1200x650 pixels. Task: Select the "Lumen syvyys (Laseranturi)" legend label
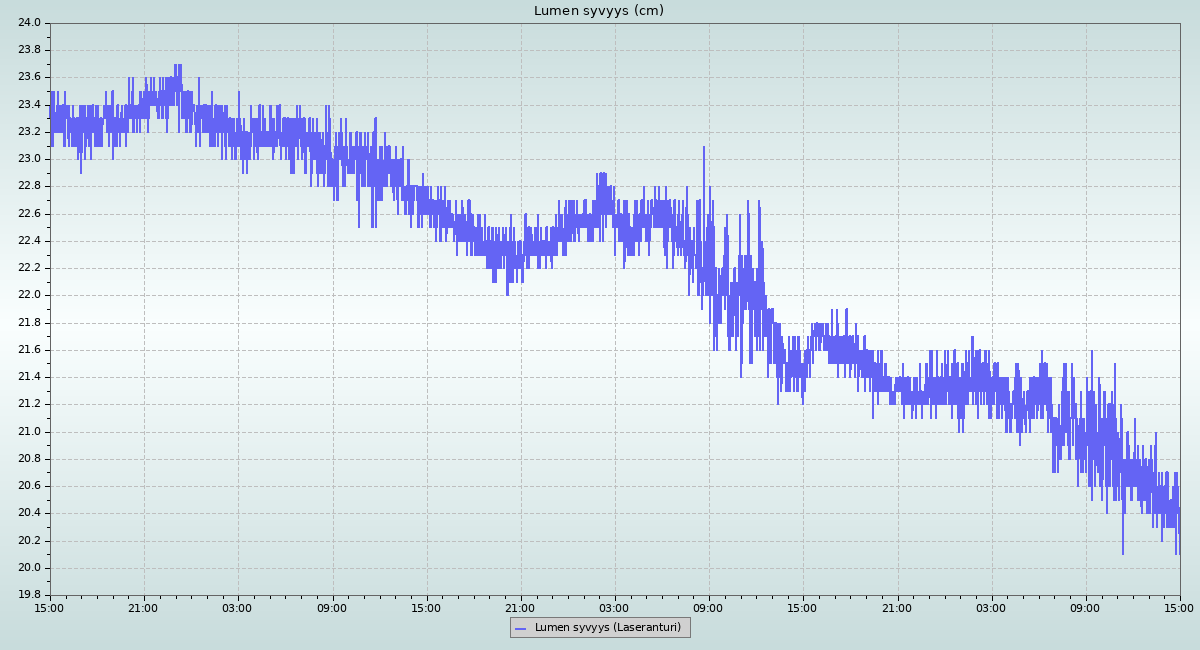click(607, 628)
